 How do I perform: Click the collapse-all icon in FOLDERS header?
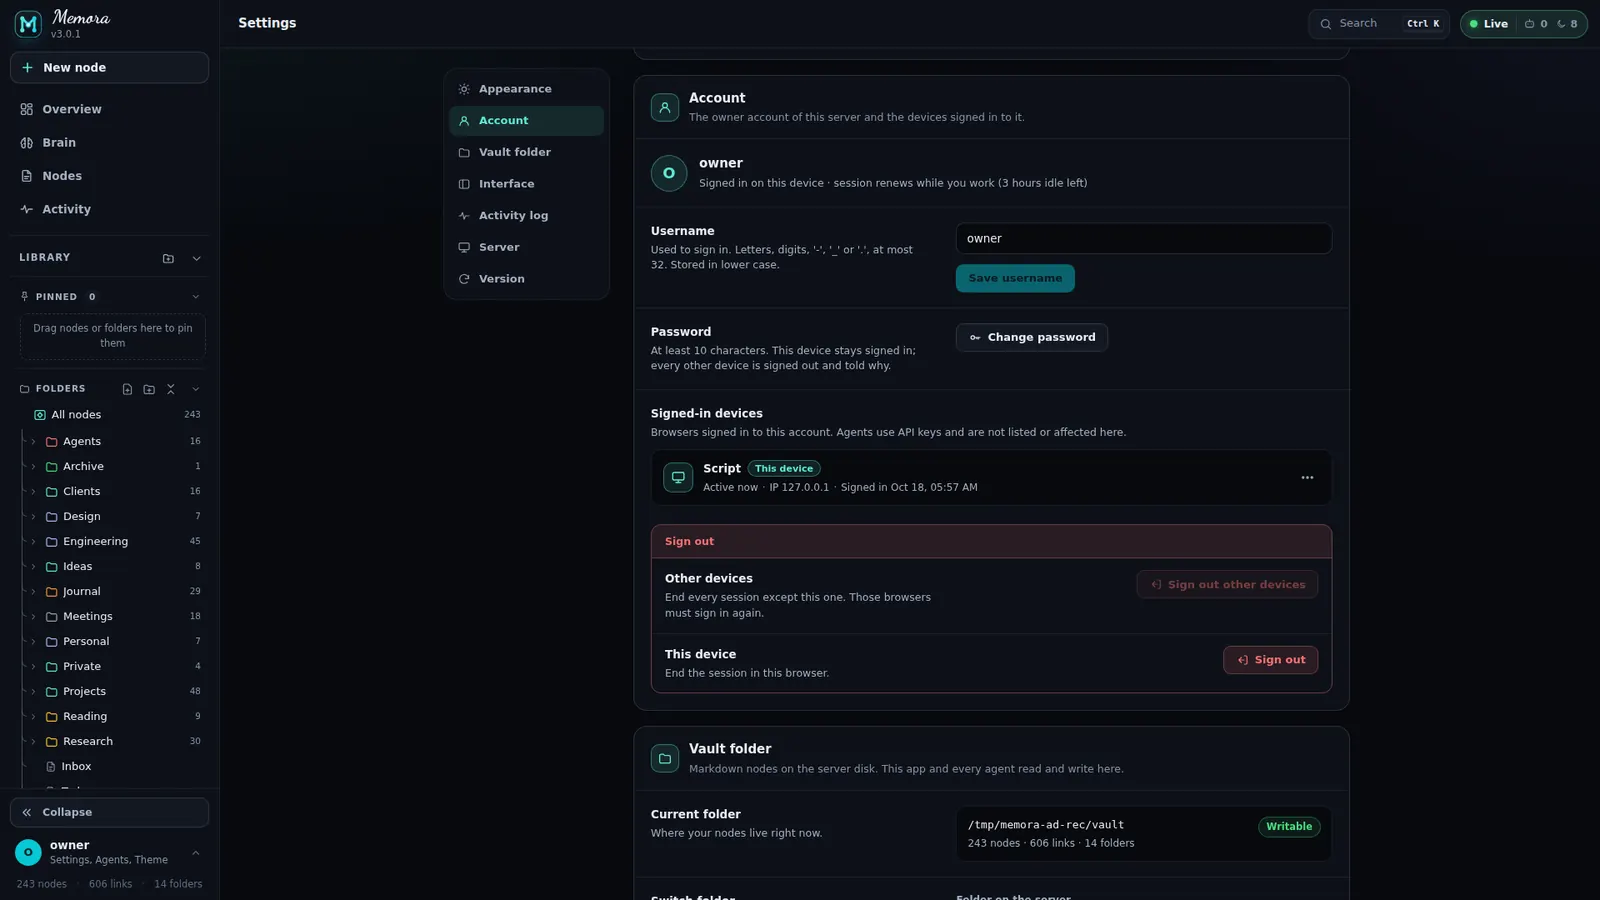[x=171, y=389]
